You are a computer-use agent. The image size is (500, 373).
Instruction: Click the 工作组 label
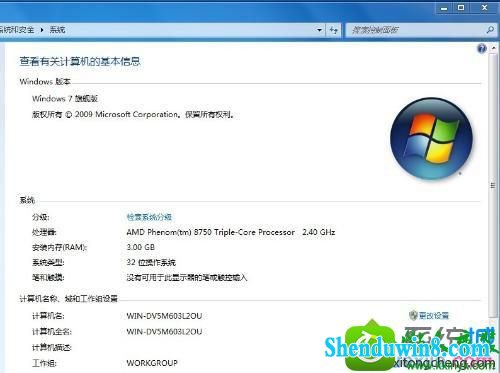pyautogui.click(x=44, y=363)
